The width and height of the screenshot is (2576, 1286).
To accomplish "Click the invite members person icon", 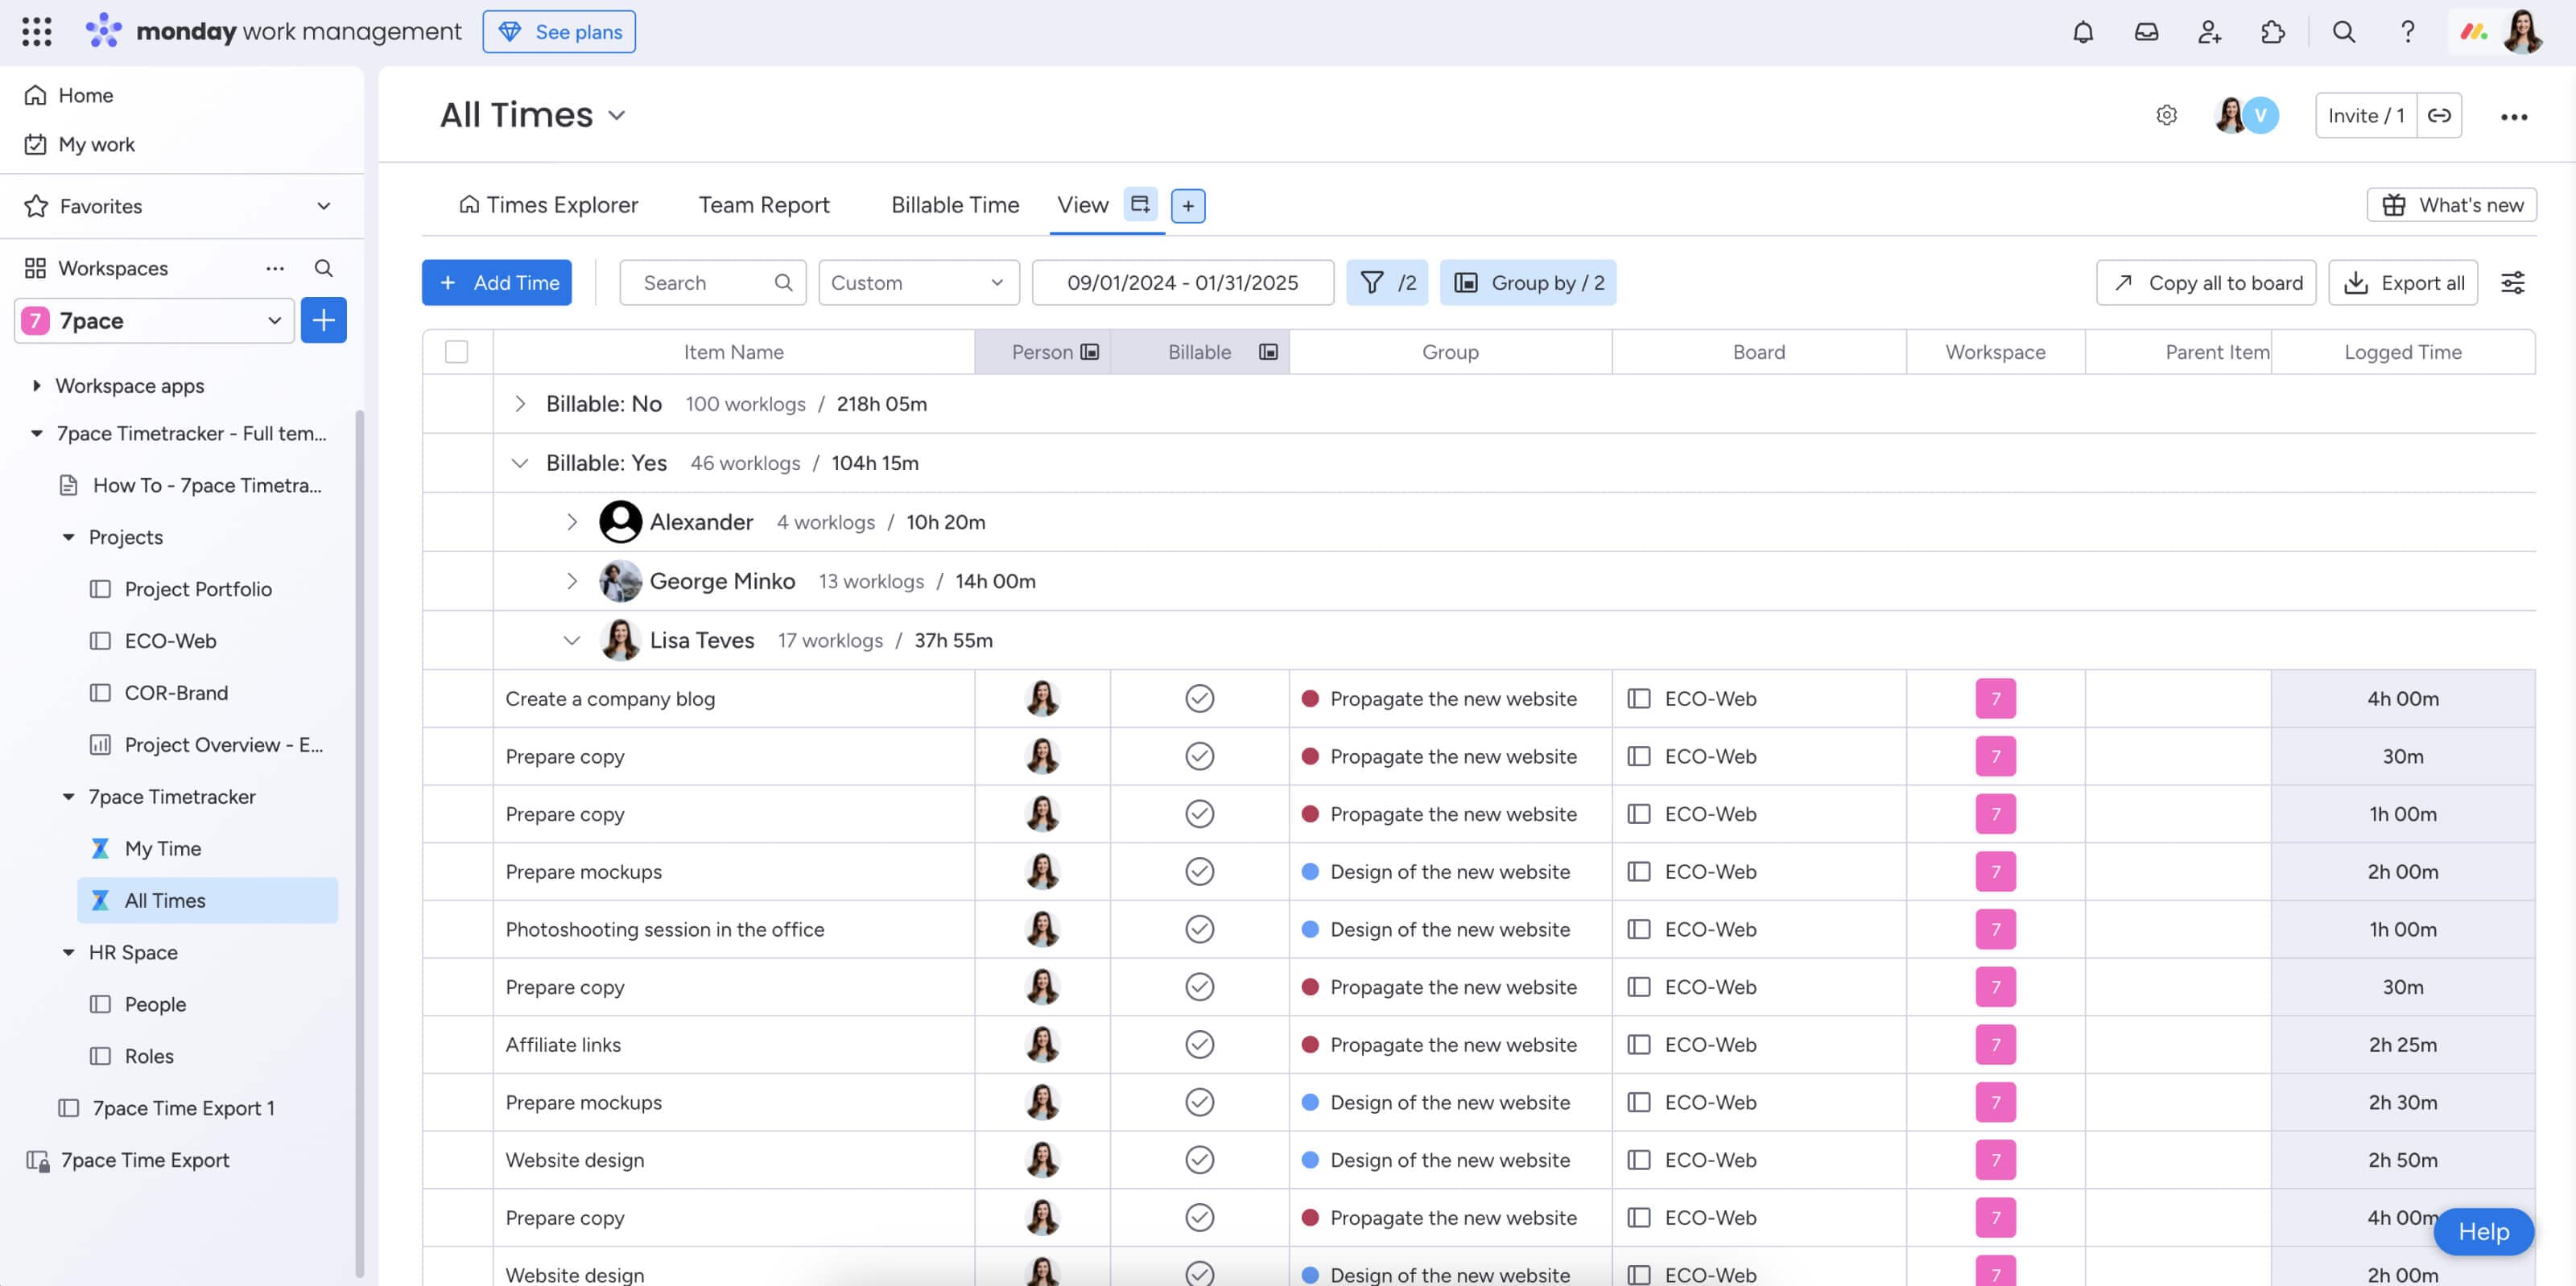I will [x=2209, y=32].
